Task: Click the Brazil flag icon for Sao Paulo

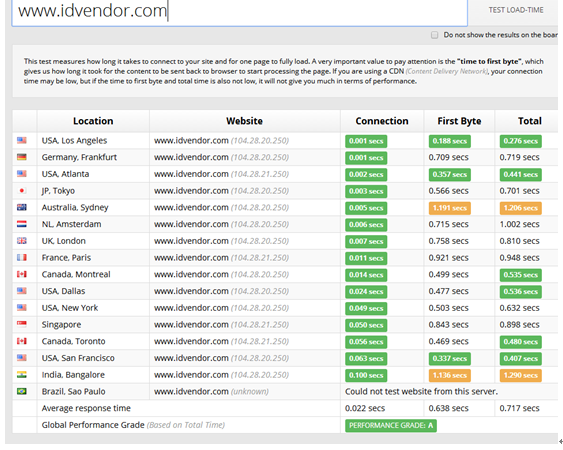Action: pyautogui.click(x=22, y=391)
